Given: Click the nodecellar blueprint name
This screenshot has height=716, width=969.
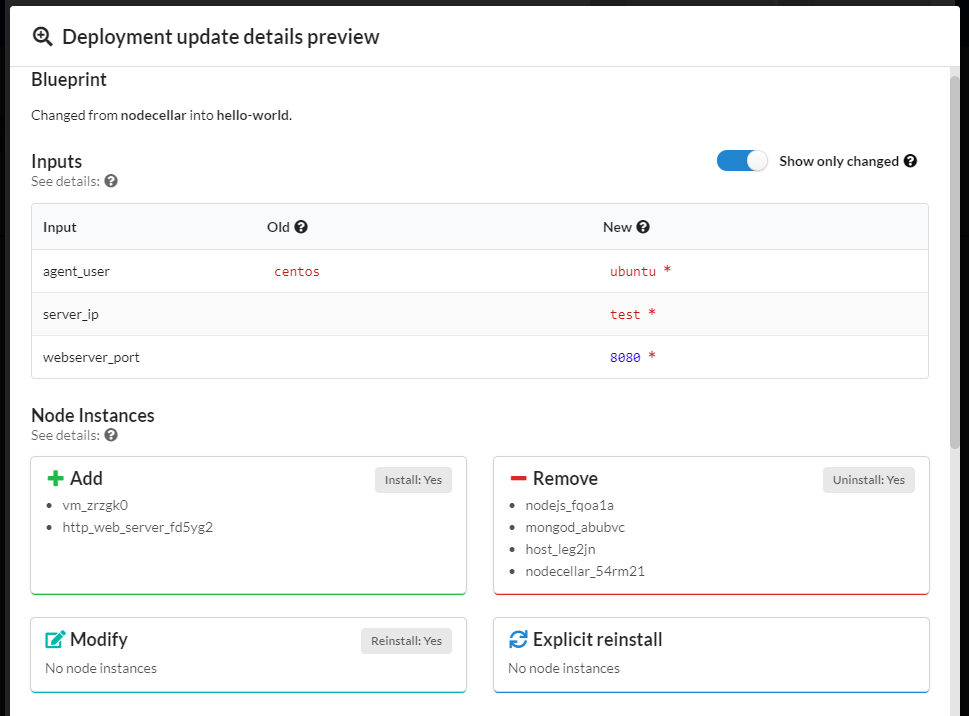Looking at the screenshot, I should tap(153, 116).
